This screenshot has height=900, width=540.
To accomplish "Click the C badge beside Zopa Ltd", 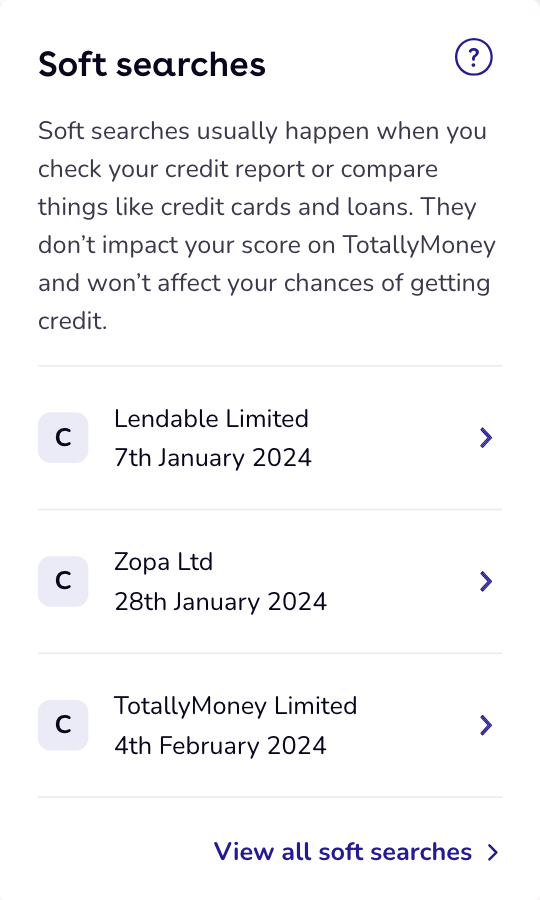I will [x=63, y=581].
